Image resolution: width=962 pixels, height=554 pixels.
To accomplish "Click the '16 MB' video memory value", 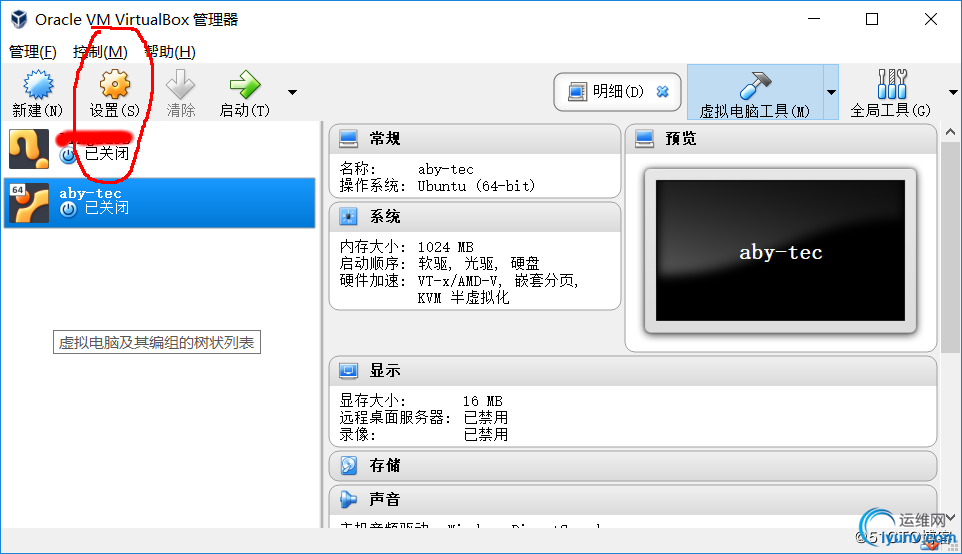I will point(483,401).
